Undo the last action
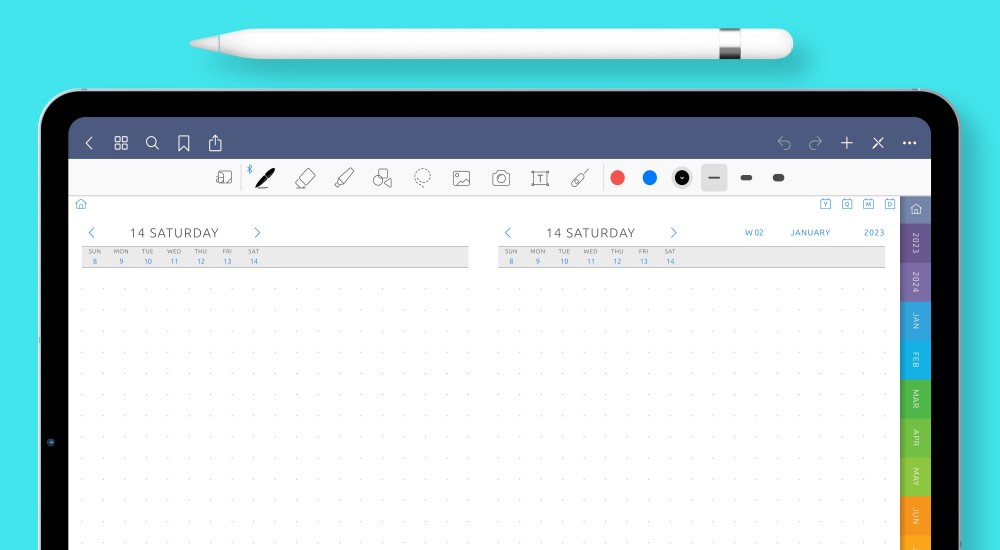 point(784,143)
